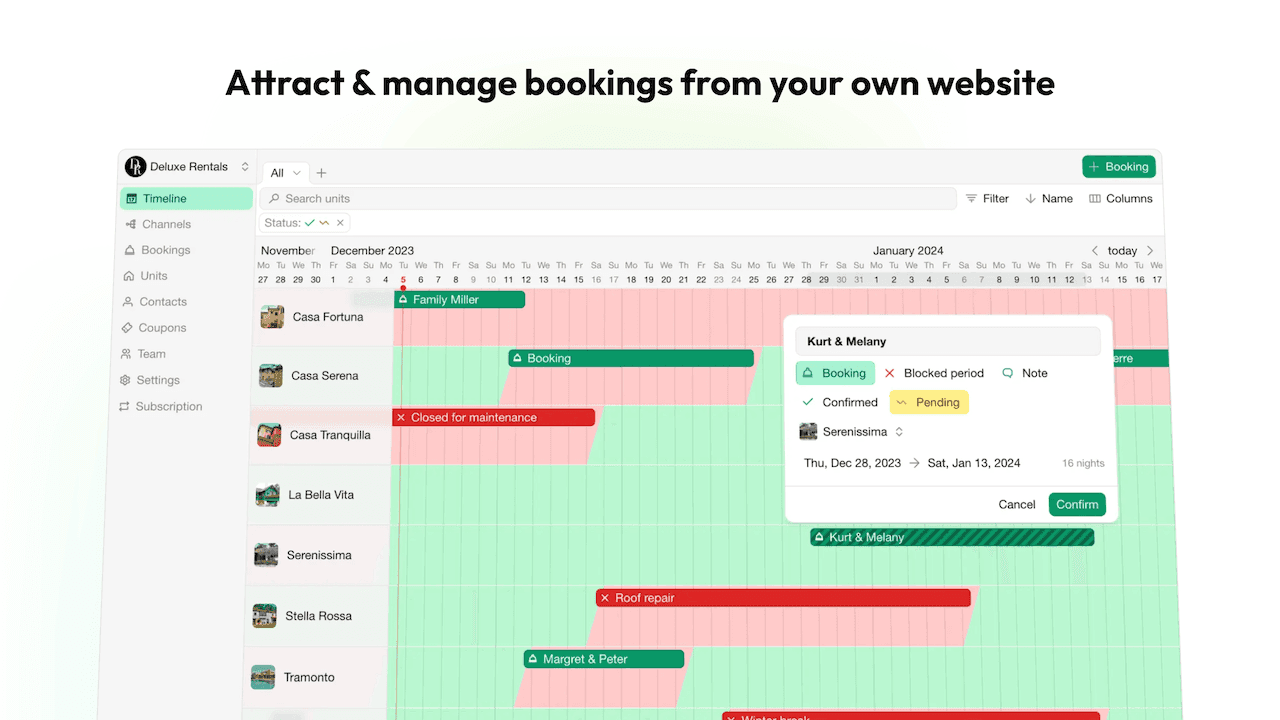Open the Bookings menu item
Screen dimensions: 1280x720
click(165, 250)
